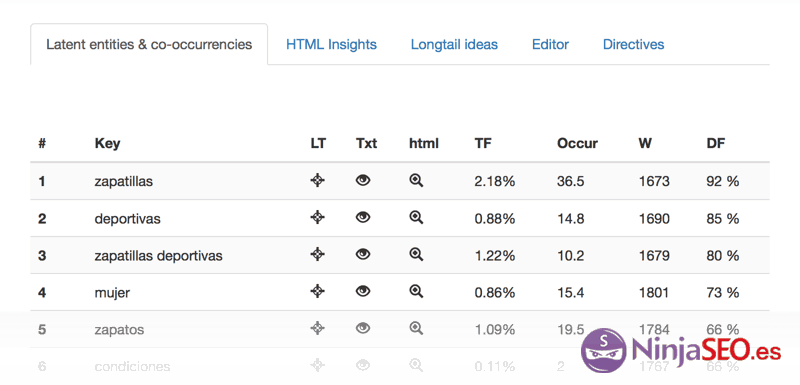Click the LT crosshair icon for zapatillas deportivas
This screenshot has width=800, height=385.
[x=317, y=254]
